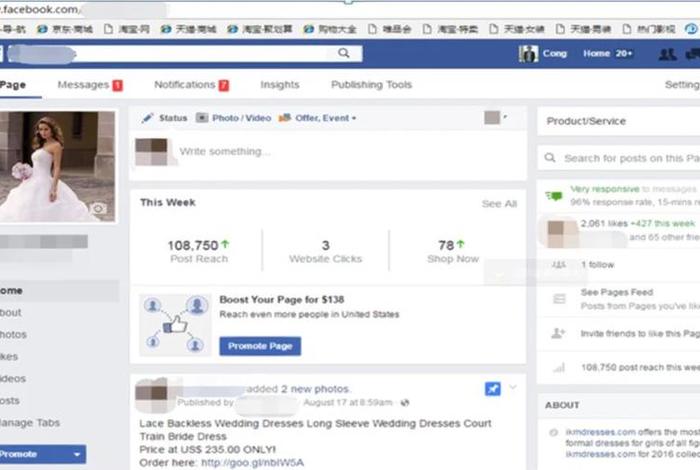Click the Offer, Event icon
Screen dimensions: 700x470
tap(285, 118)
